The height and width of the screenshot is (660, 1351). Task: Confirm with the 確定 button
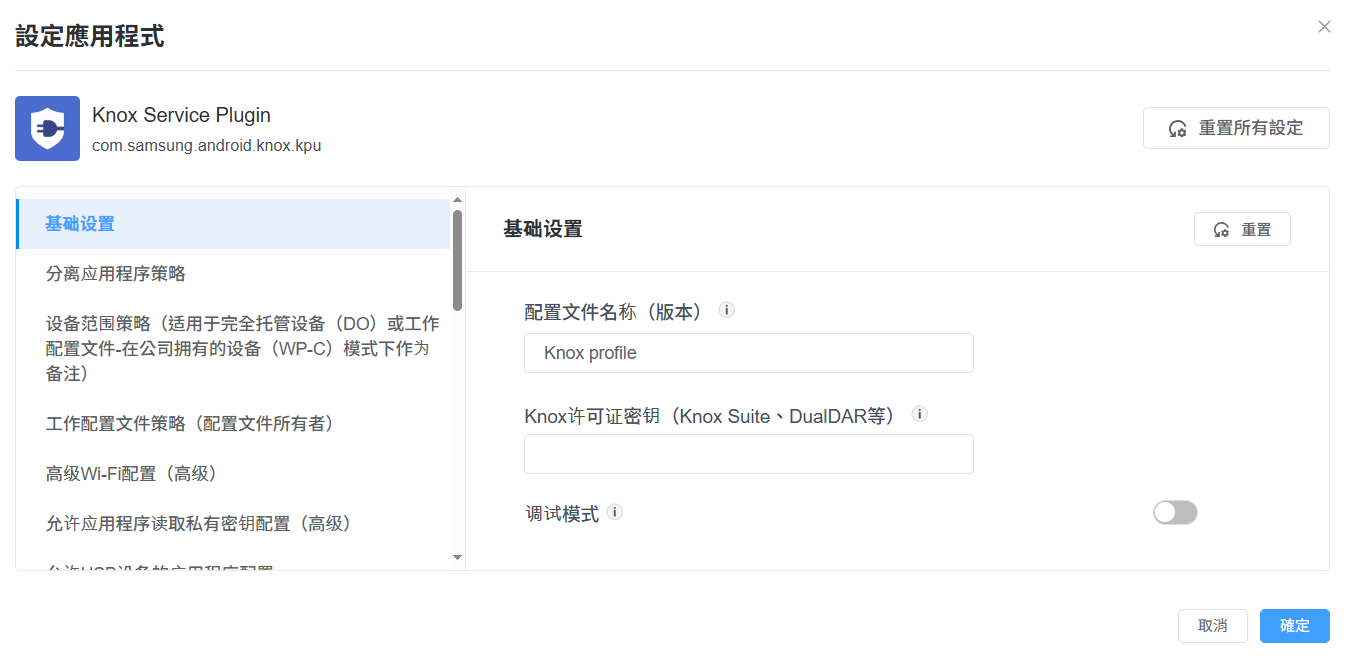point(1295,626)
